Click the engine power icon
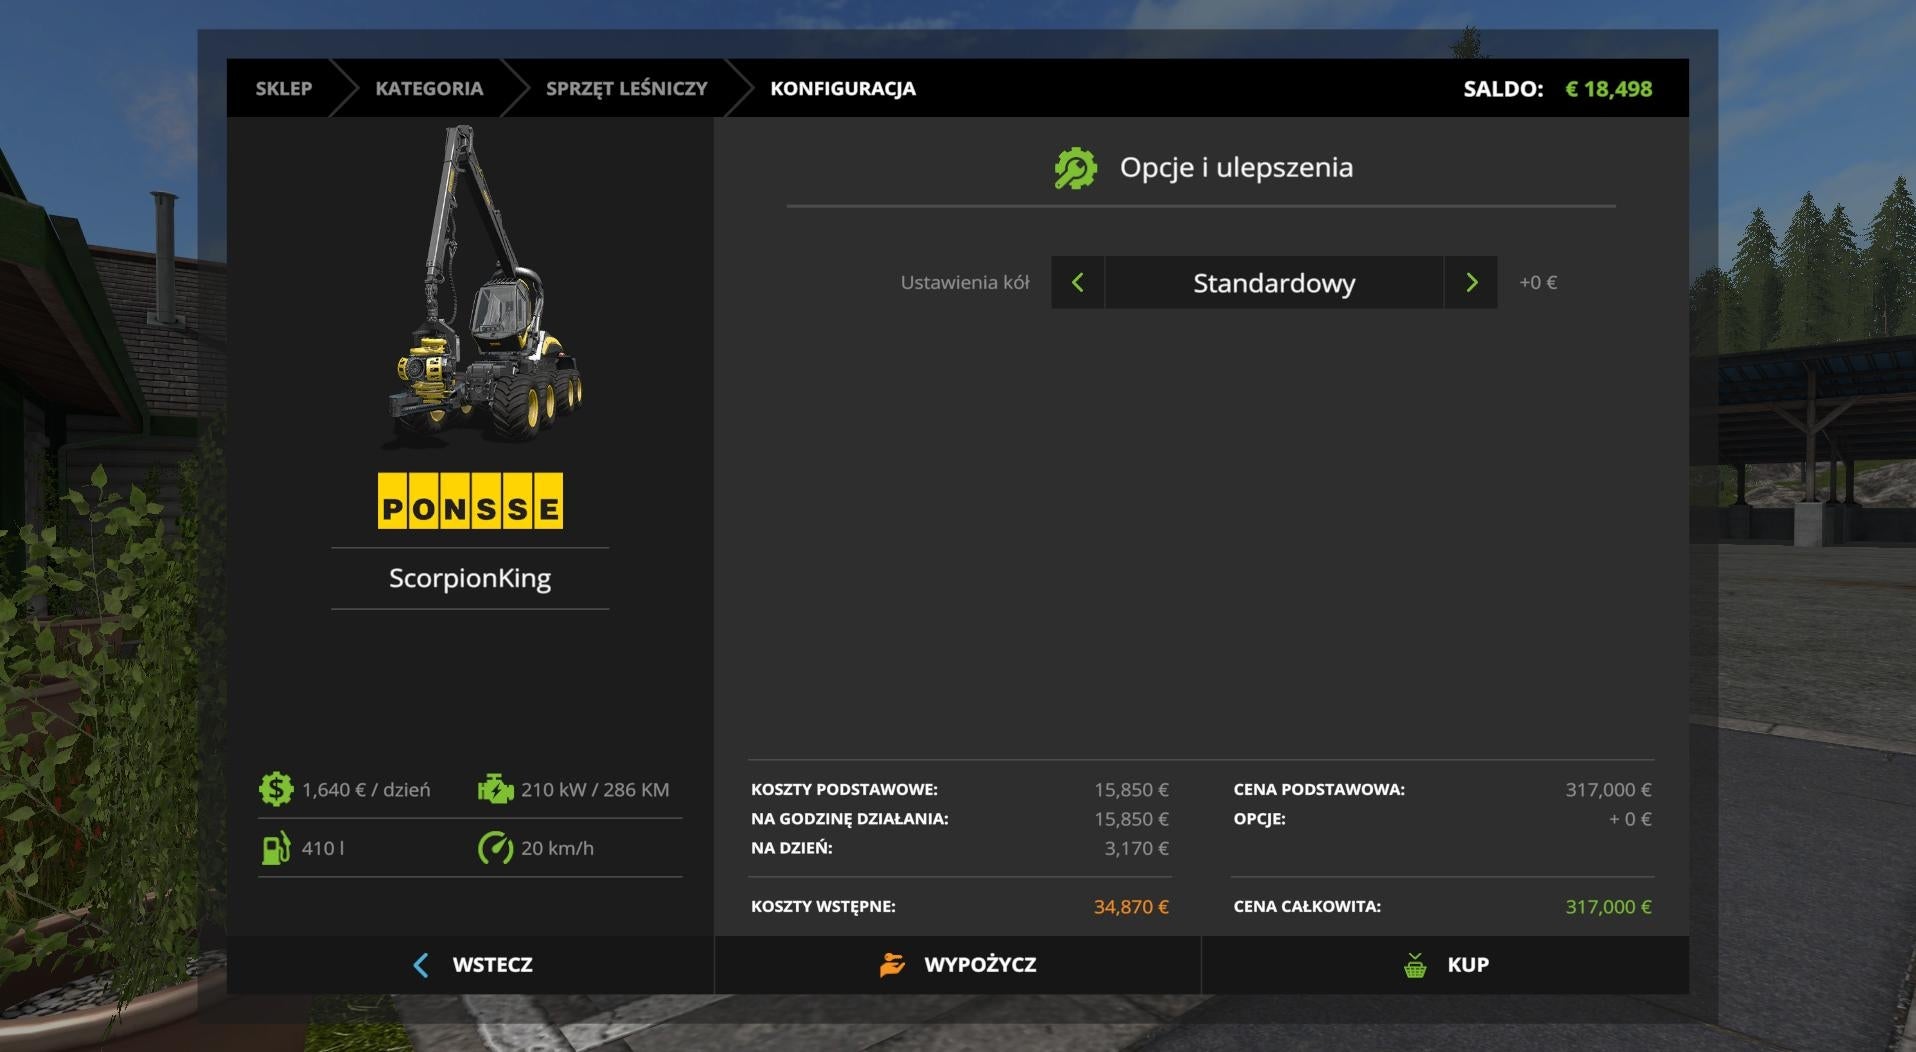 tap(495, 789)
